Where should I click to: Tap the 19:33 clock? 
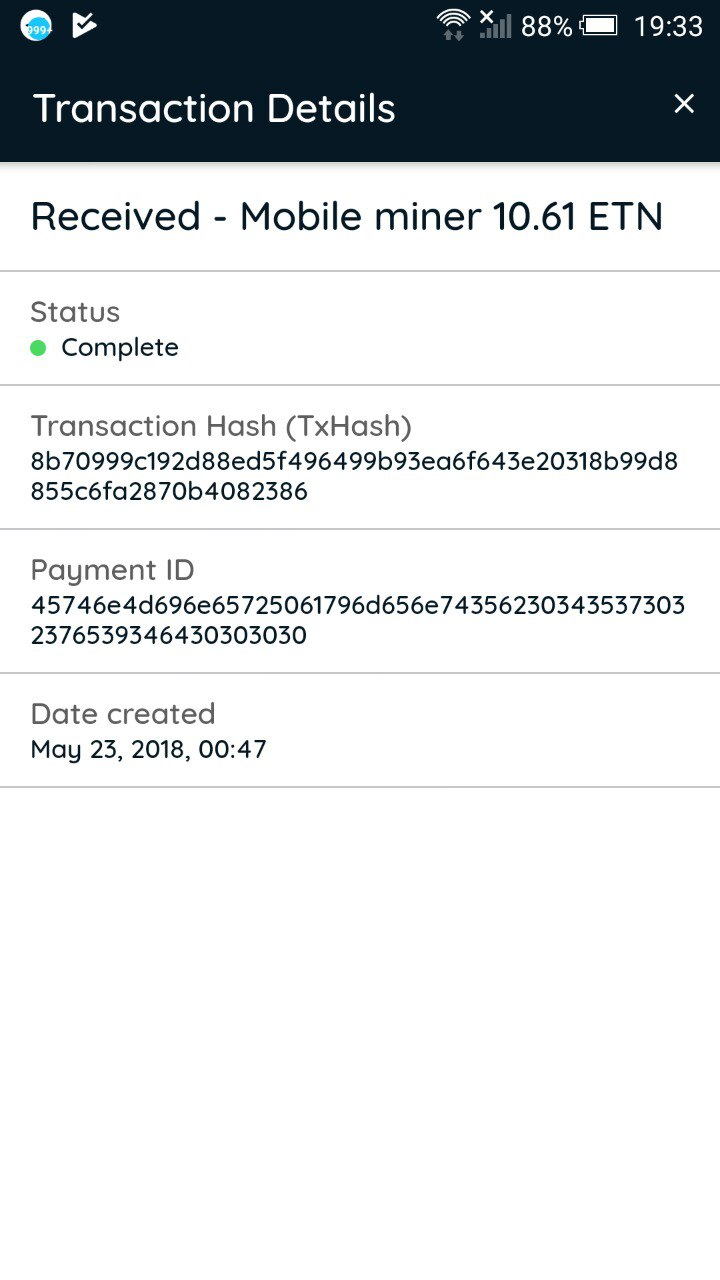pos(668,26)
